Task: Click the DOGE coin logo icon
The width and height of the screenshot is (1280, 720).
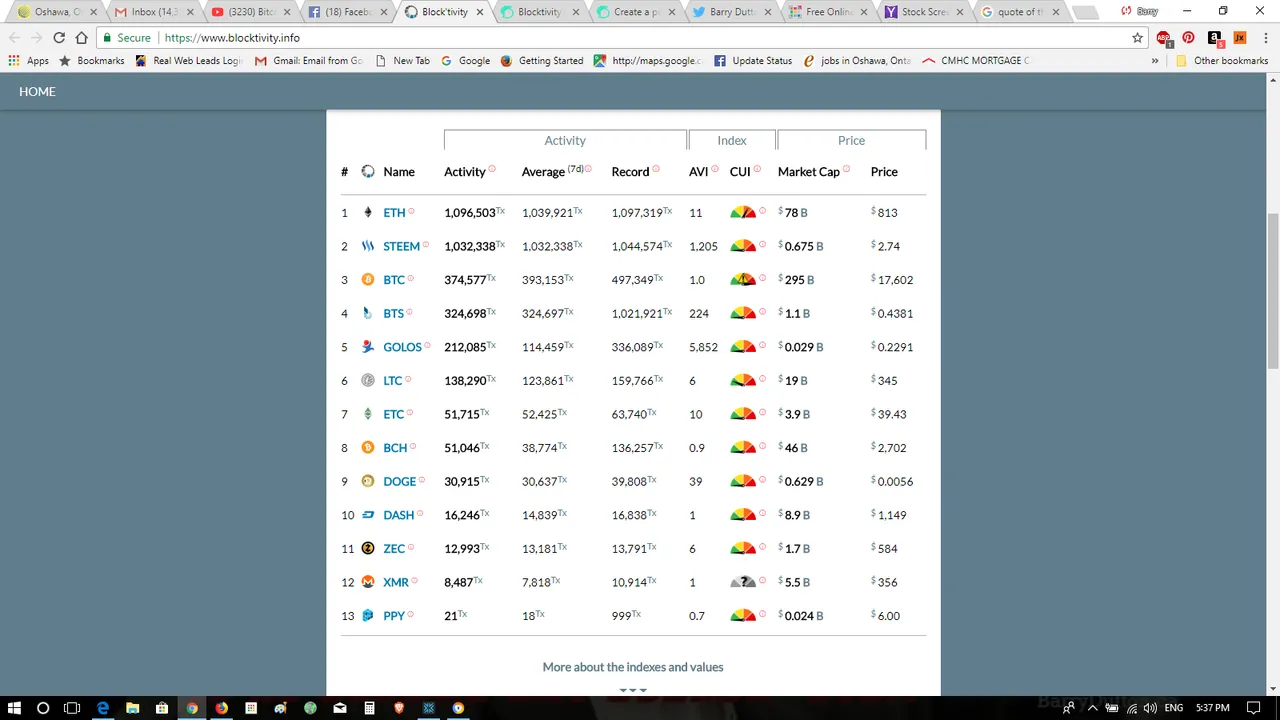Action: click(368, 481)
